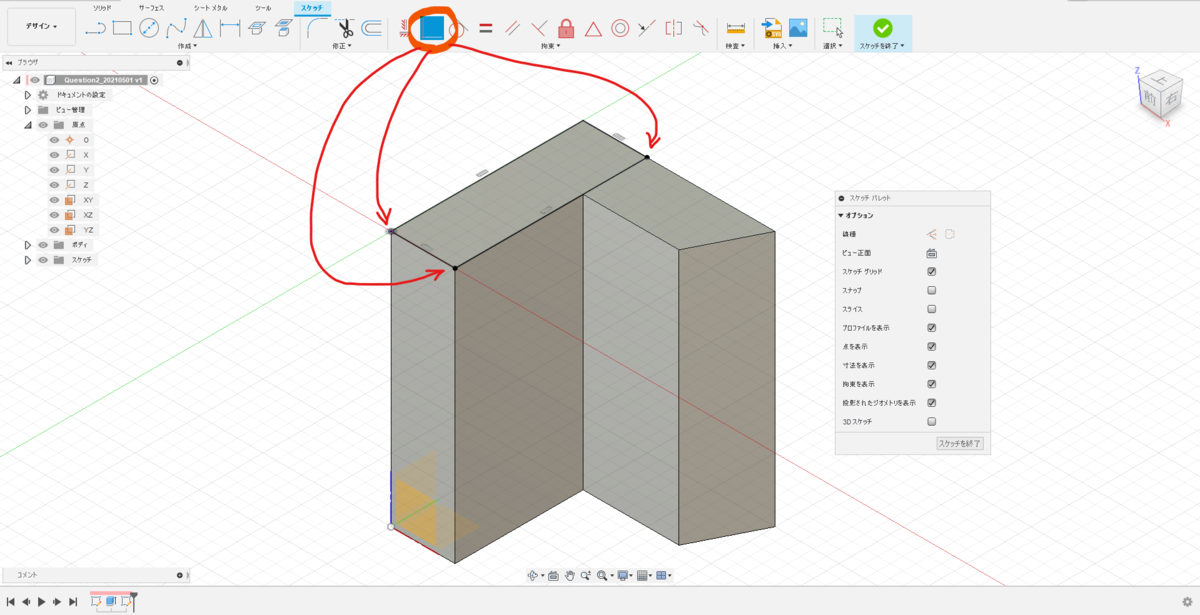The height and width of the screenshot is (615, 1200).
Task: Select the Rectangle sketch tool
Action: [123, 28]
